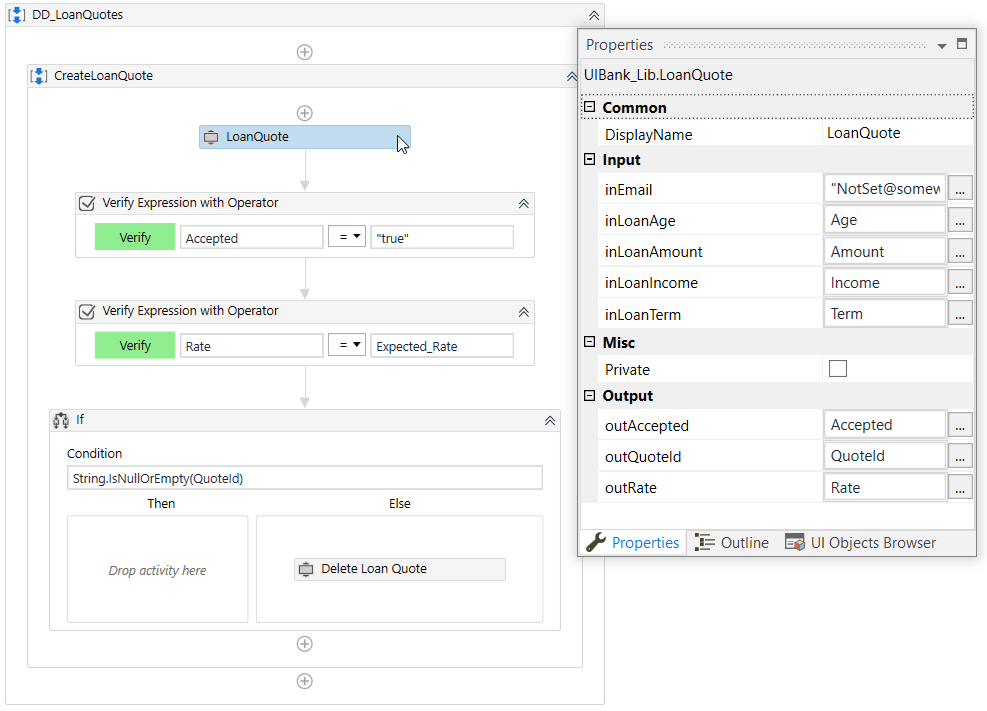
Task: Click the Verify button for Accepted
Action: tap(135, 237)
